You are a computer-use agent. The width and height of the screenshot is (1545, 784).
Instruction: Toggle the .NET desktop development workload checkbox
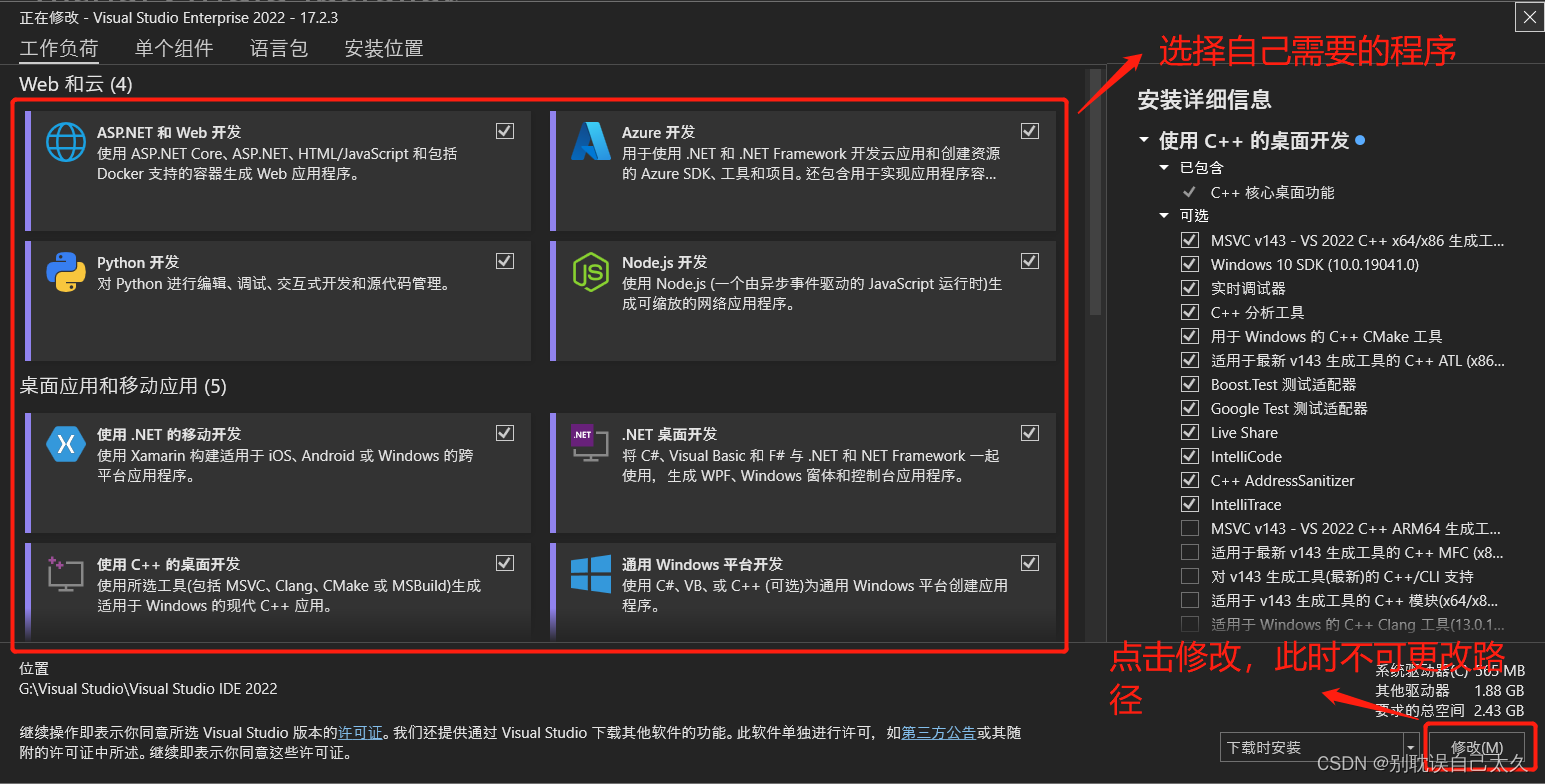(x=1030, y=433)
